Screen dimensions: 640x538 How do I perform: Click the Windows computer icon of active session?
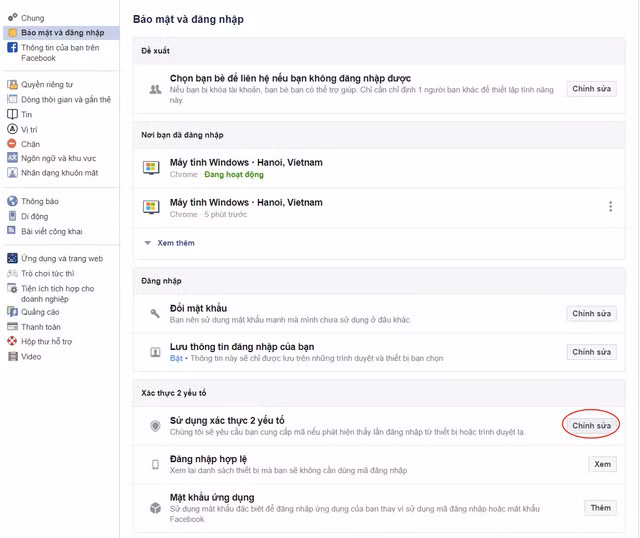[151, 168]
